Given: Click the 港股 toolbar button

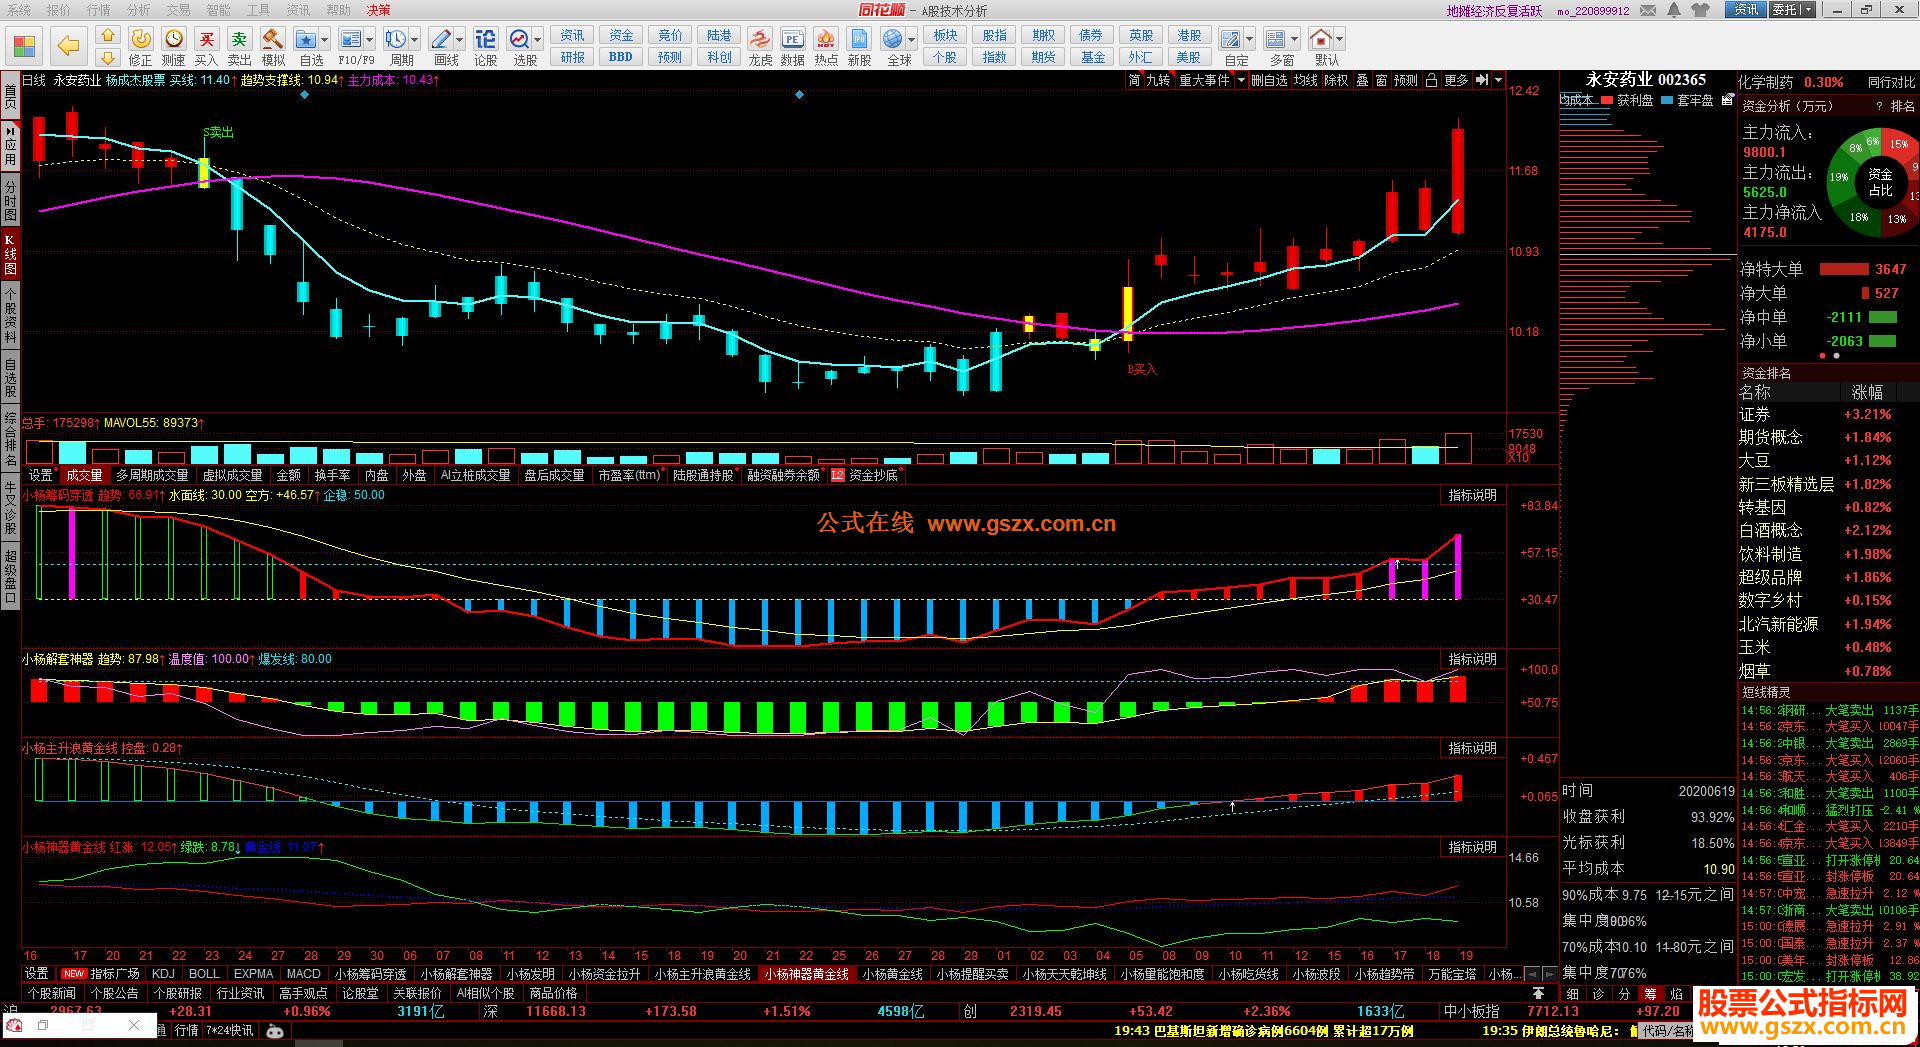Looking at the screenshot, I should tap(1189, 35).
